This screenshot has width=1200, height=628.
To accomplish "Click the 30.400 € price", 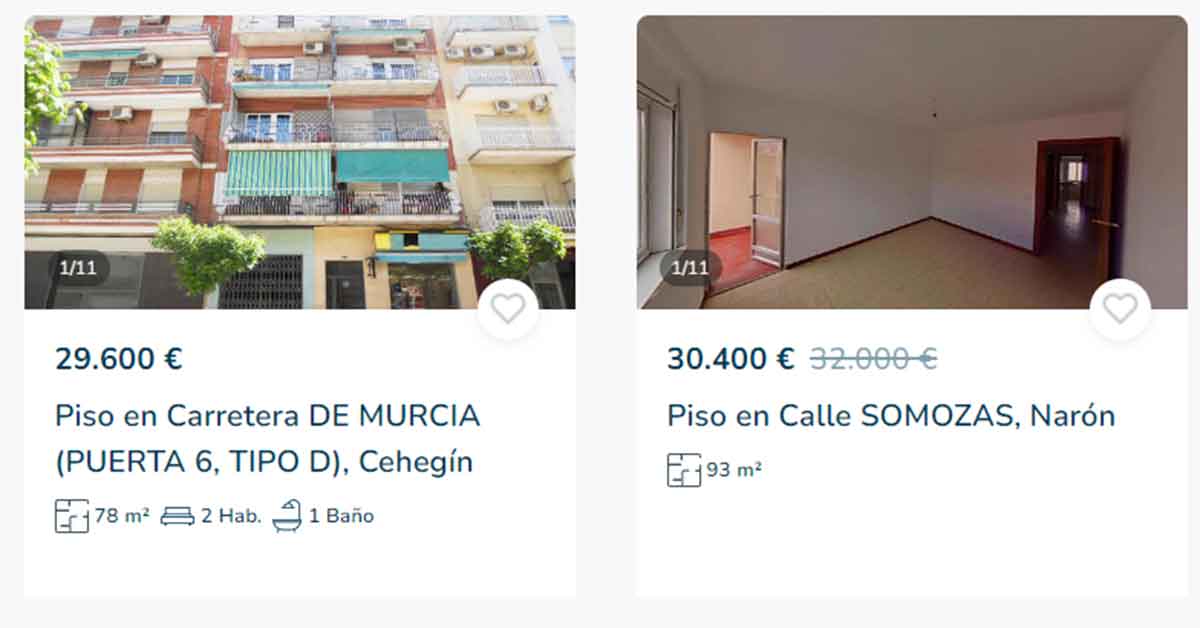I will click(x=731, y=358).
